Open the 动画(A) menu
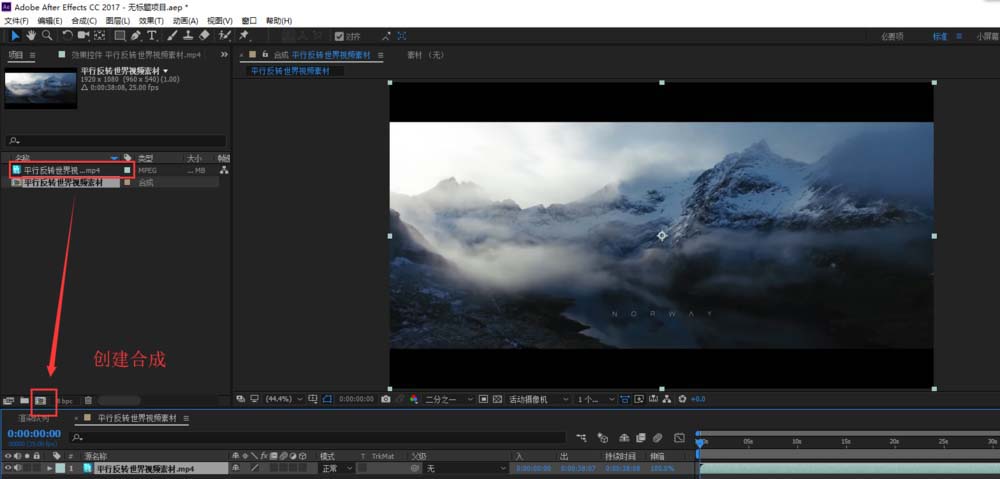Screen dimensions: 1000x479 click(x=186, y=21)
